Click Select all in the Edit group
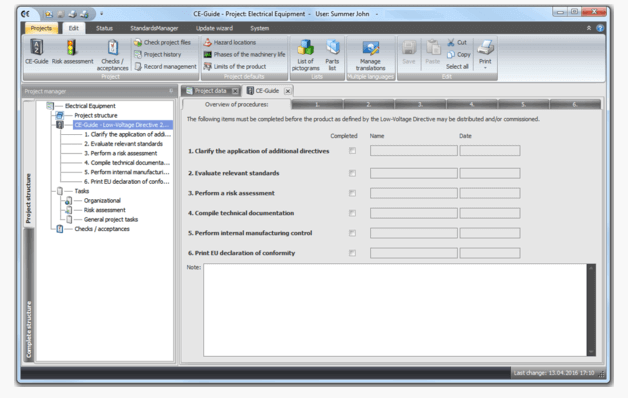 457,66
